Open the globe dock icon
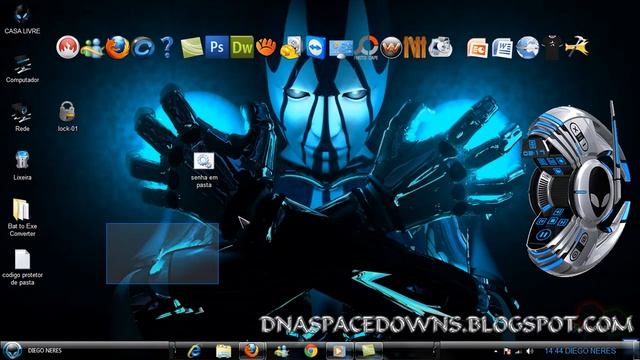Viewport: 640px width, 360px height. (527, 48)
